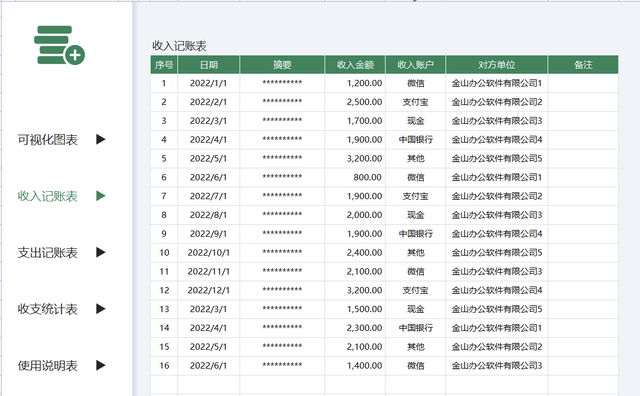
Task: Select 中国银行 account in row 14
Action: coord(416,328)
